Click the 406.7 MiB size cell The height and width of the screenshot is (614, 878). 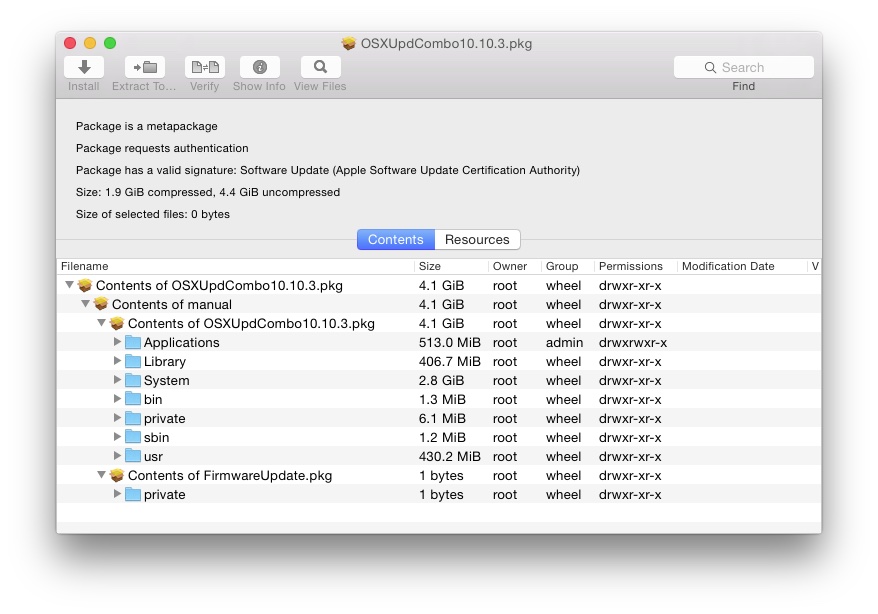tap(450, 362)
